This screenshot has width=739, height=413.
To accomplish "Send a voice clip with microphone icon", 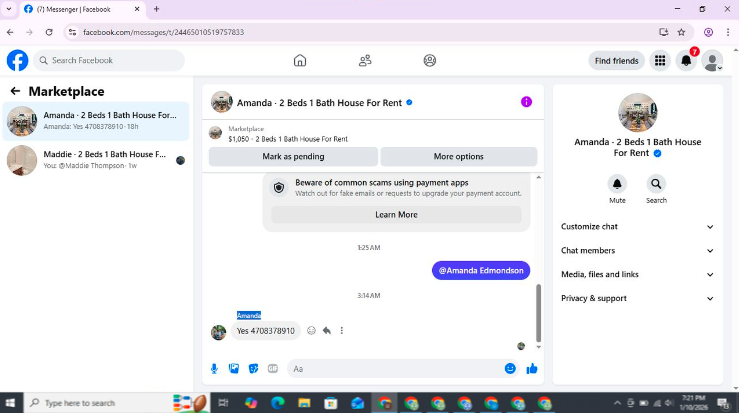I will (x=214, y=369).
